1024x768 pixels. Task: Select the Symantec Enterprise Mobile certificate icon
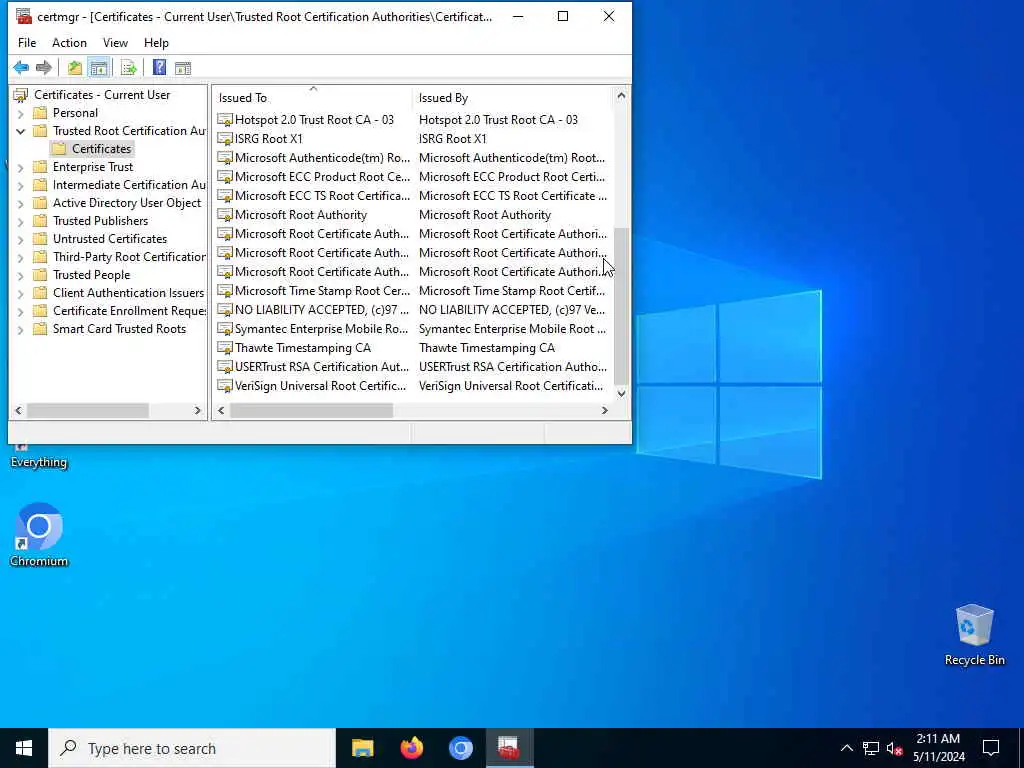click(225, 328)
